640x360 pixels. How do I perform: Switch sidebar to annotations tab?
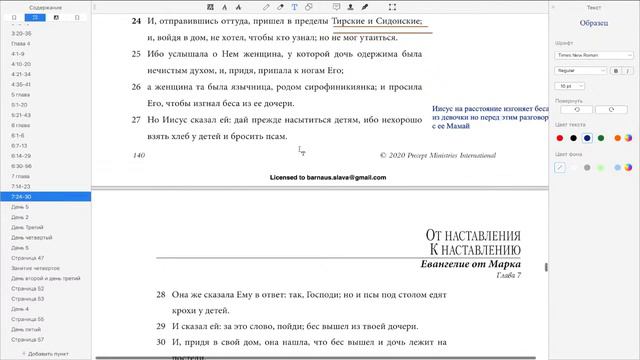pyautogui.click(x=56, y=18)
